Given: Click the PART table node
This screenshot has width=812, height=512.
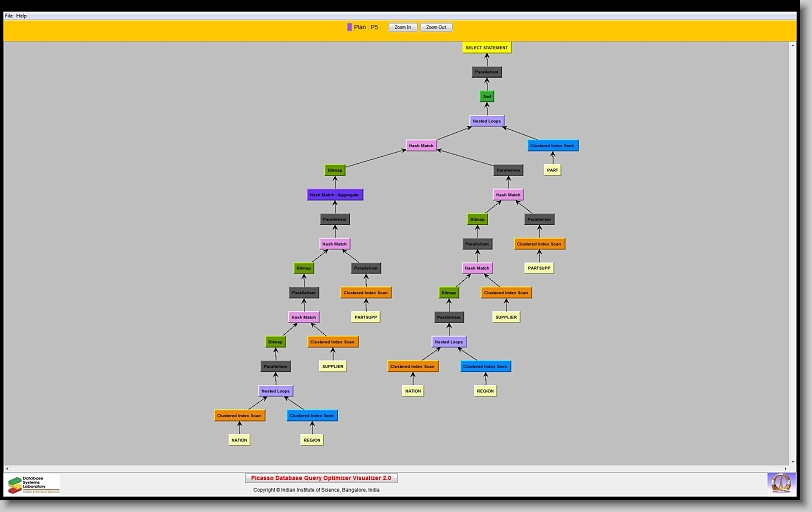Looking at the screenshot, I should pyautogui.click(x=552, y=170).
